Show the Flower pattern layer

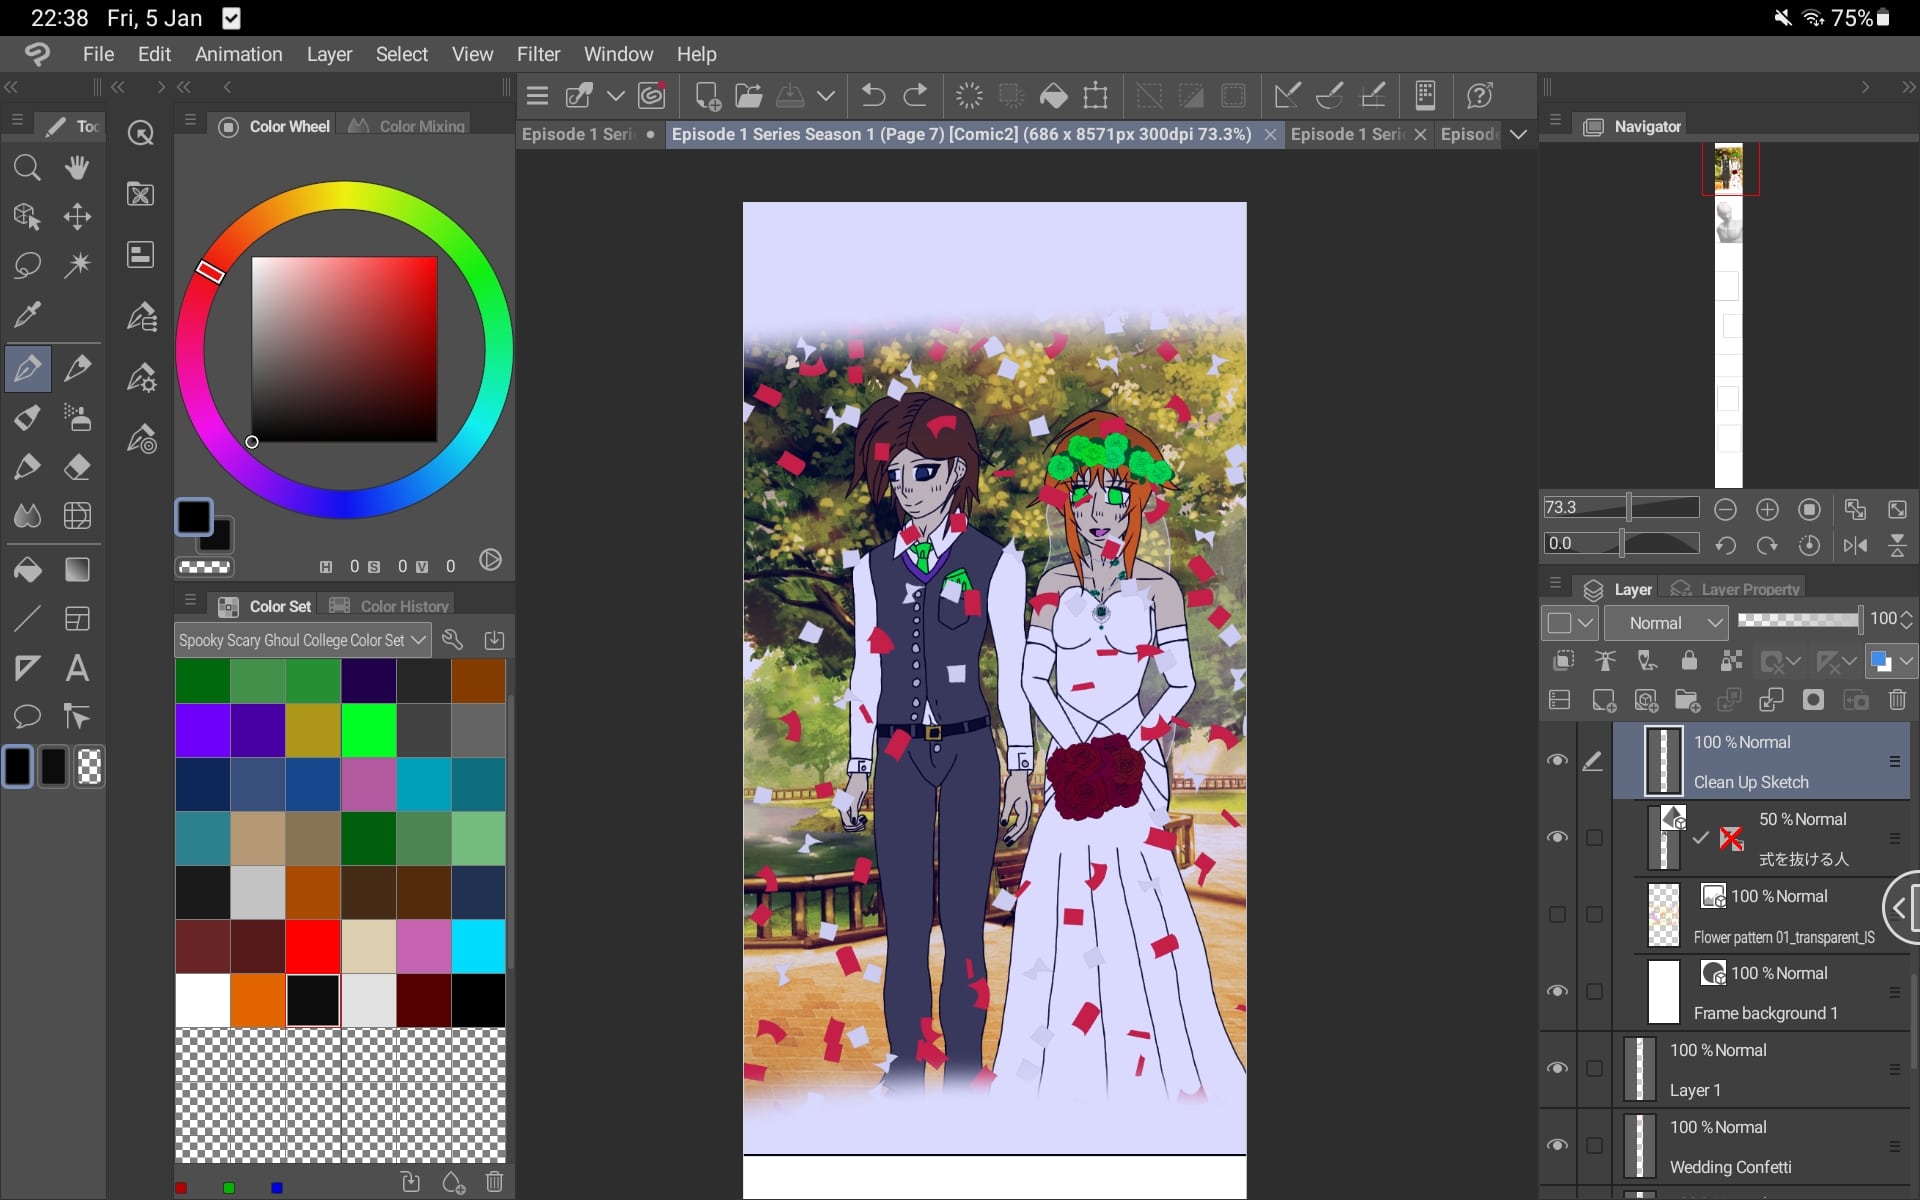coord(1557,915)
